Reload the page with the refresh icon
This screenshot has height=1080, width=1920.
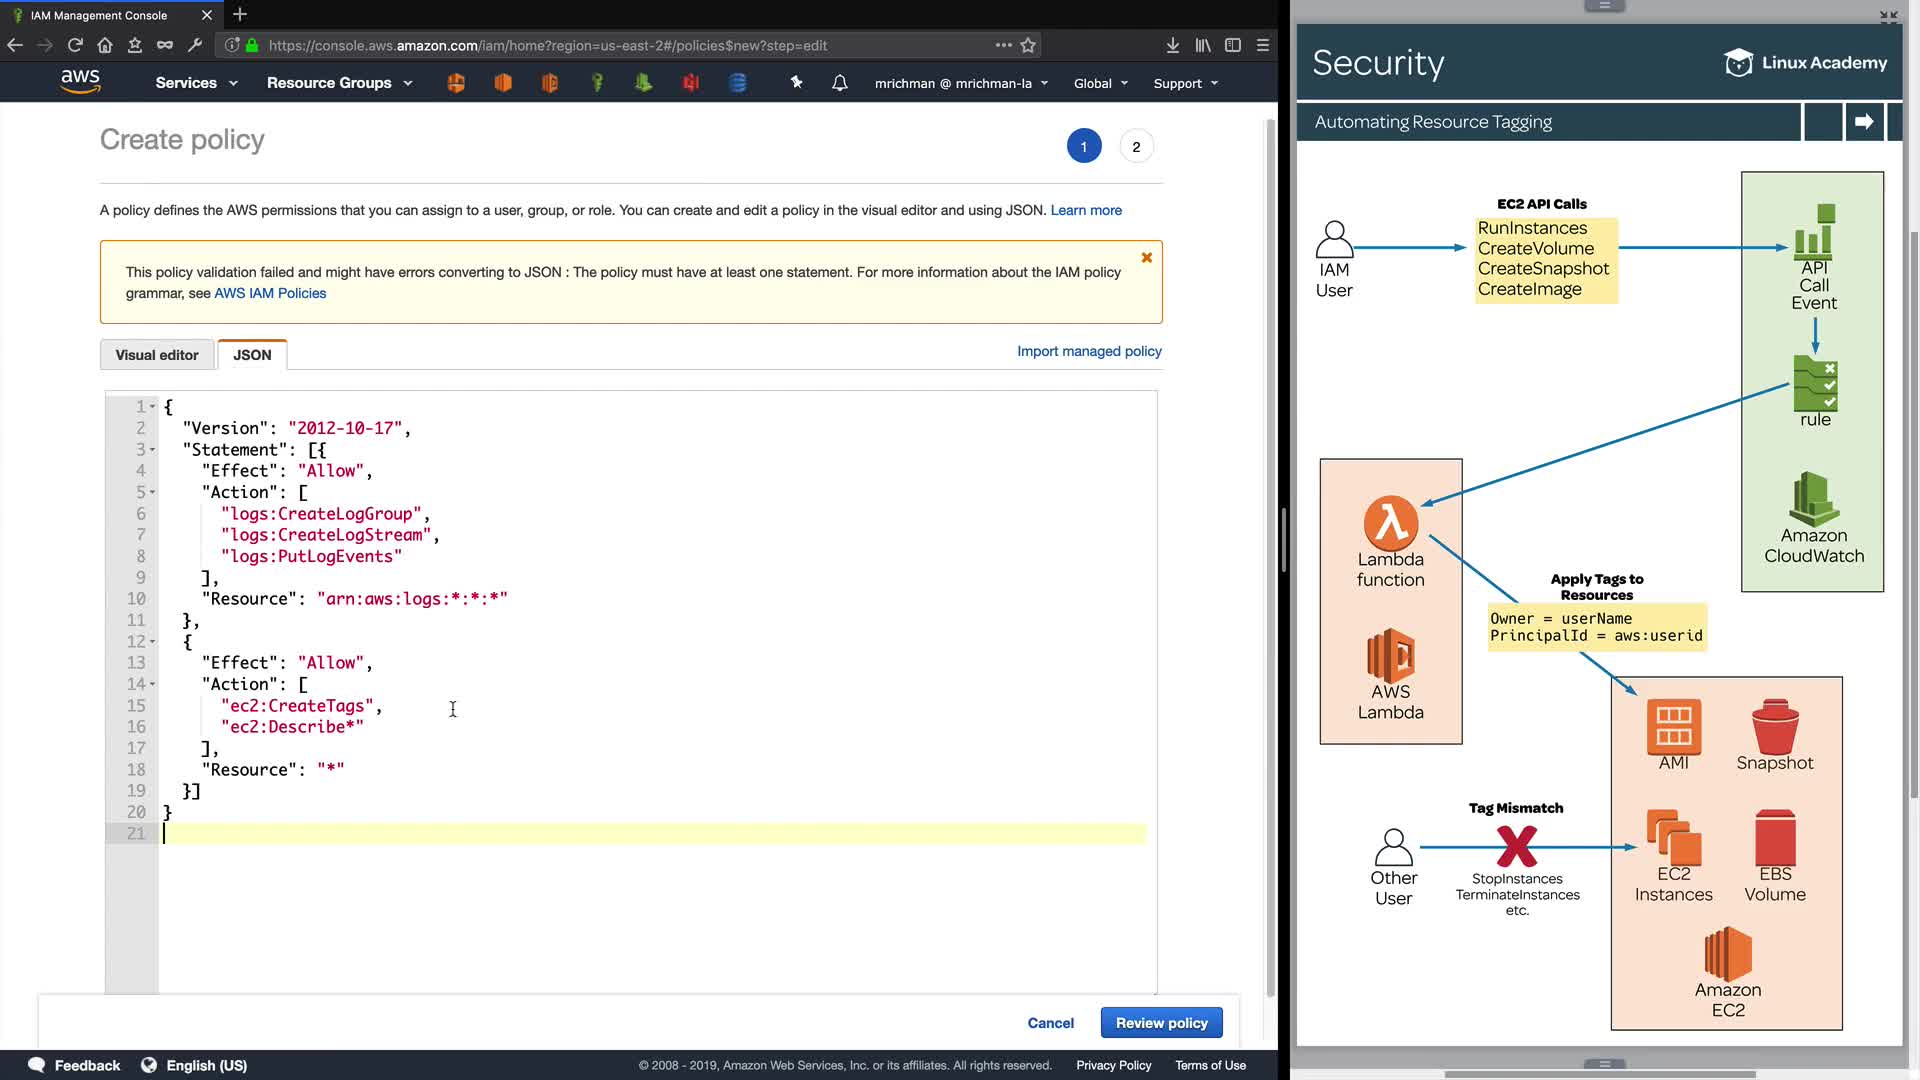coord(75,45)
